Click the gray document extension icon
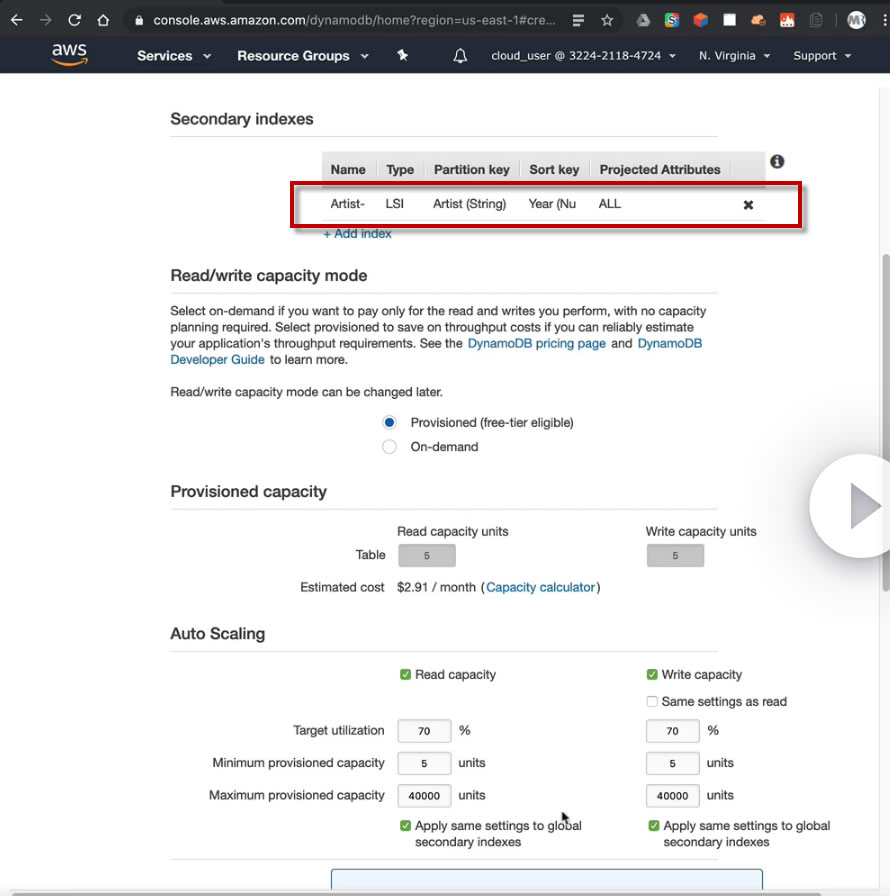890x896 pixels. click(816, 21)
